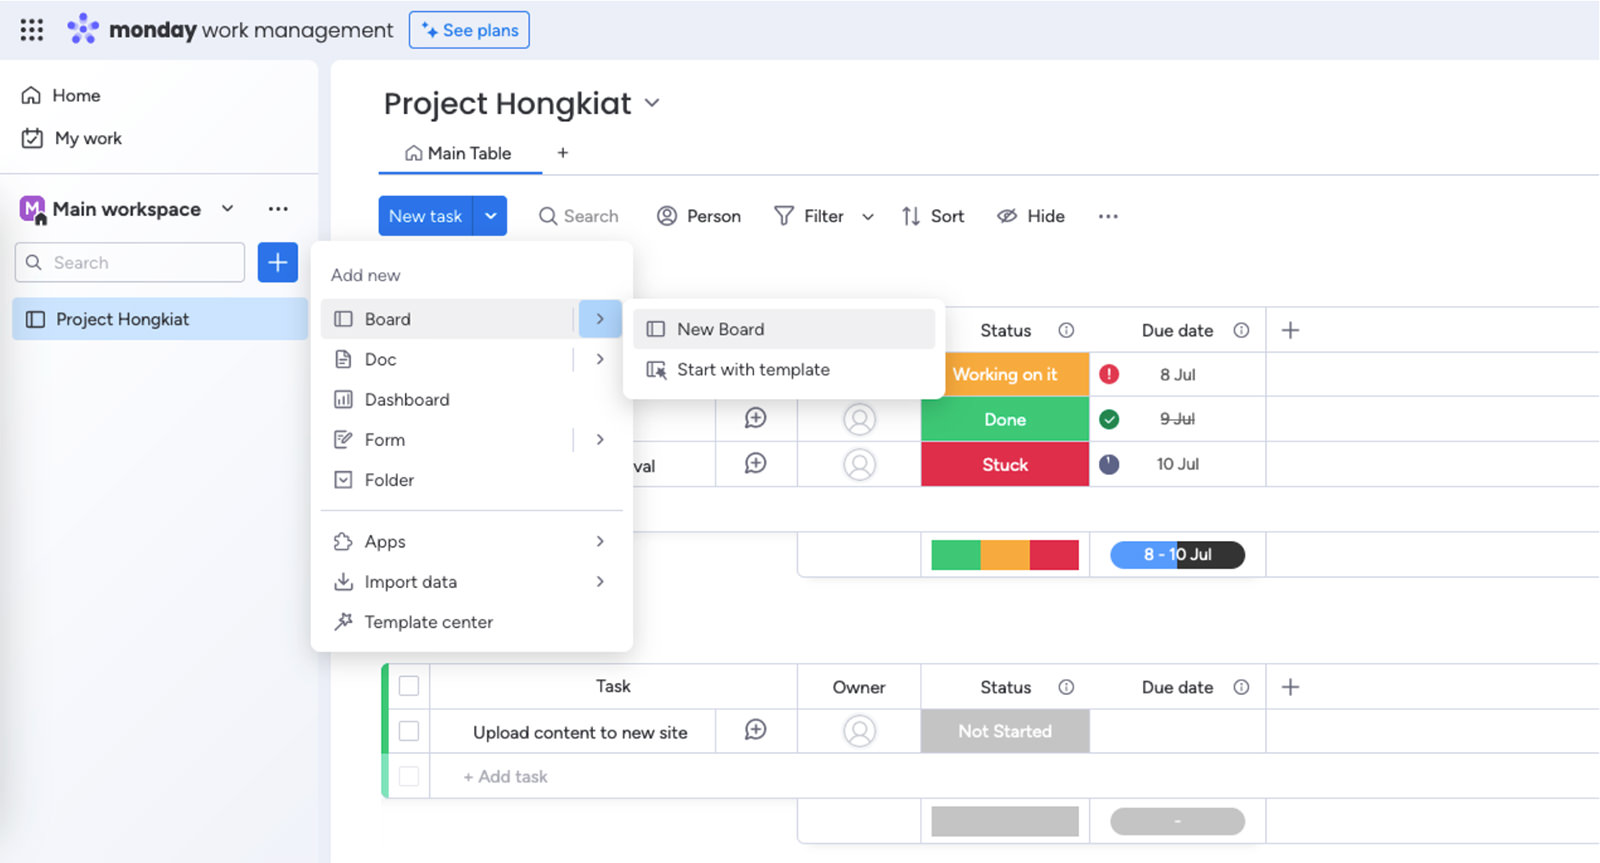Open the toolbar three-dot more menu
Image resolution: width=1600 pixels, height=863 pixels.
[x=1108, y=216]
